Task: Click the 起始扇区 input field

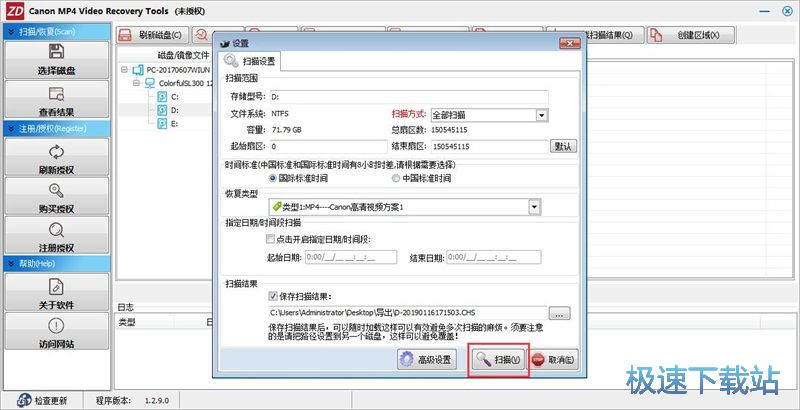Action: tap(328, 146)
